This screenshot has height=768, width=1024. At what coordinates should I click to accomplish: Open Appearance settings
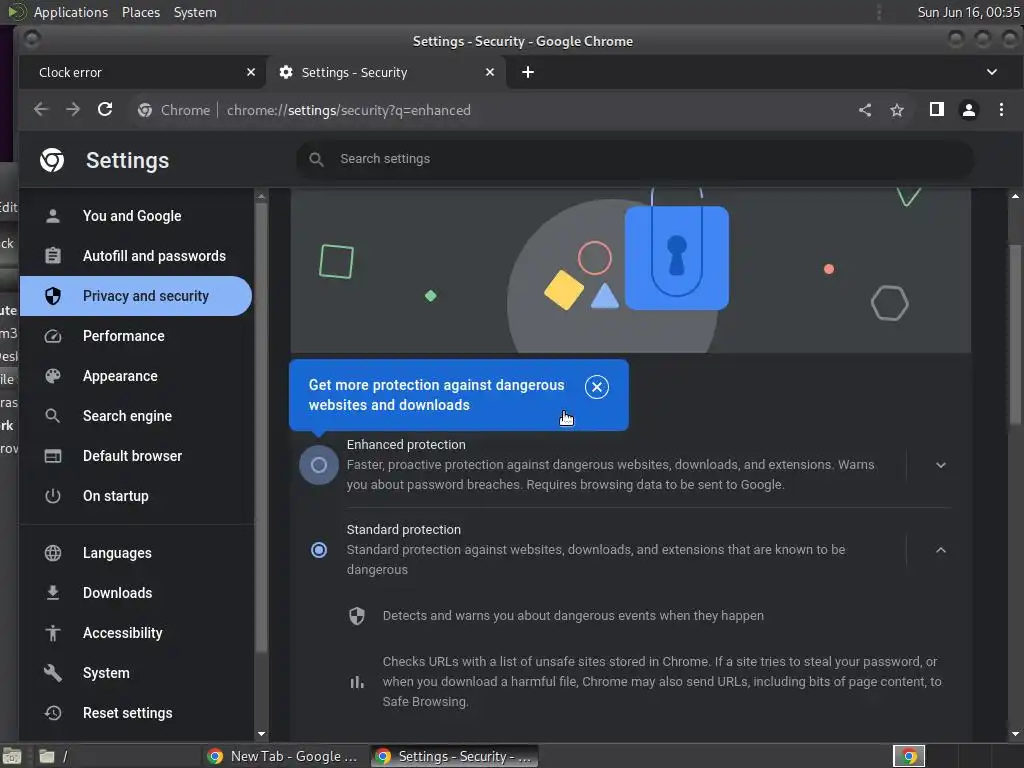[136, 376]
